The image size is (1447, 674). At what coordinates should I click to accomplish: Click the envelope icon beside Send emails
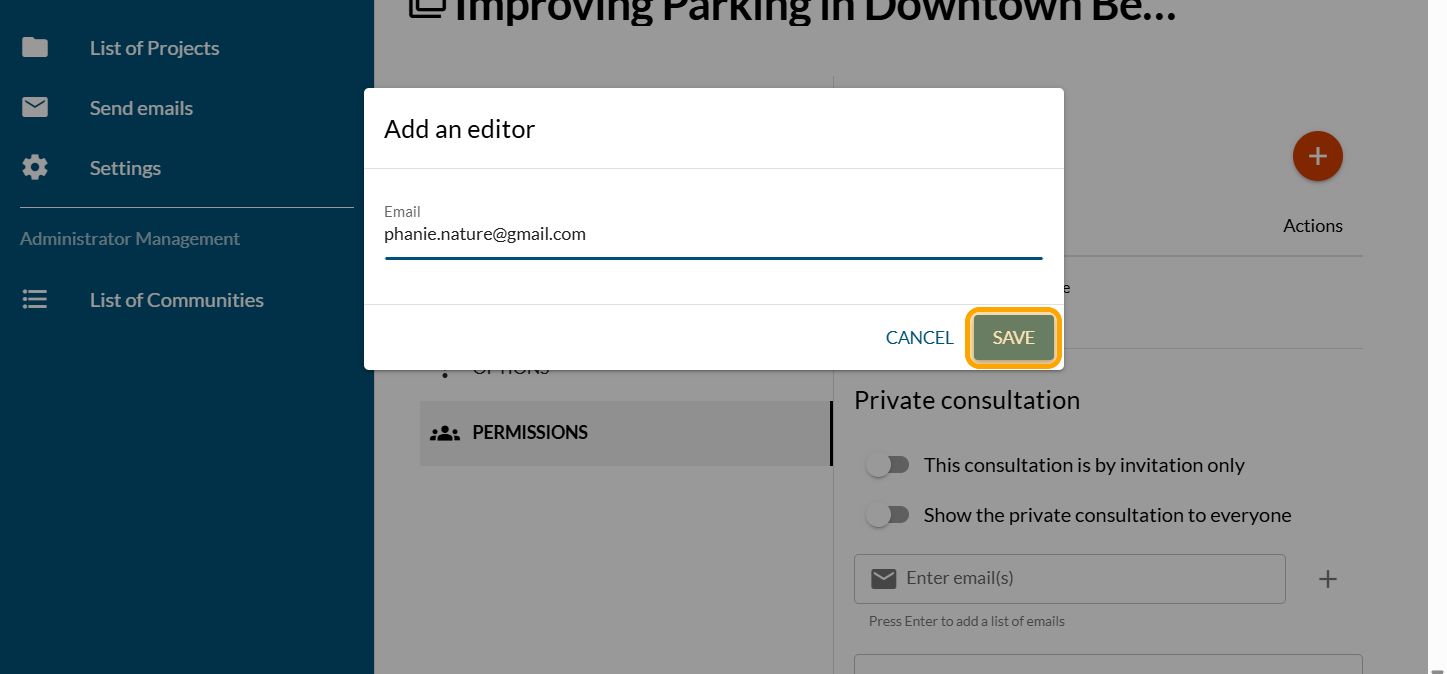pos(35,108)
